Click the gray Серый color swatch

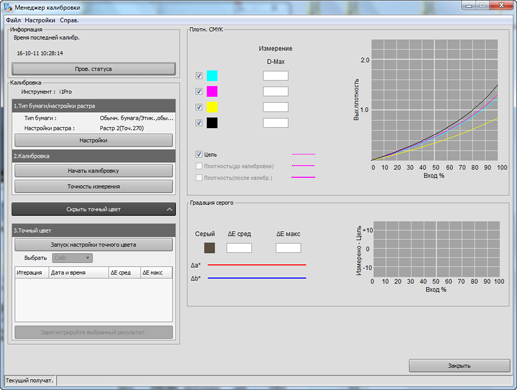tap(209, 248)
